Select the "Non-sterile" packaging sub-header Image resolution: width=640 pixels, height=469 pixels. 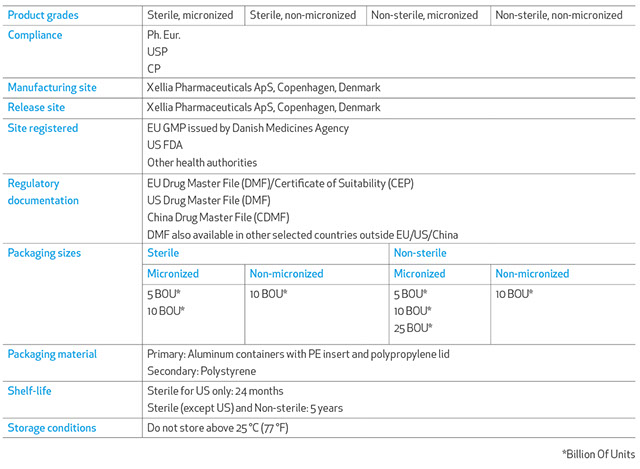pos(420,253)
